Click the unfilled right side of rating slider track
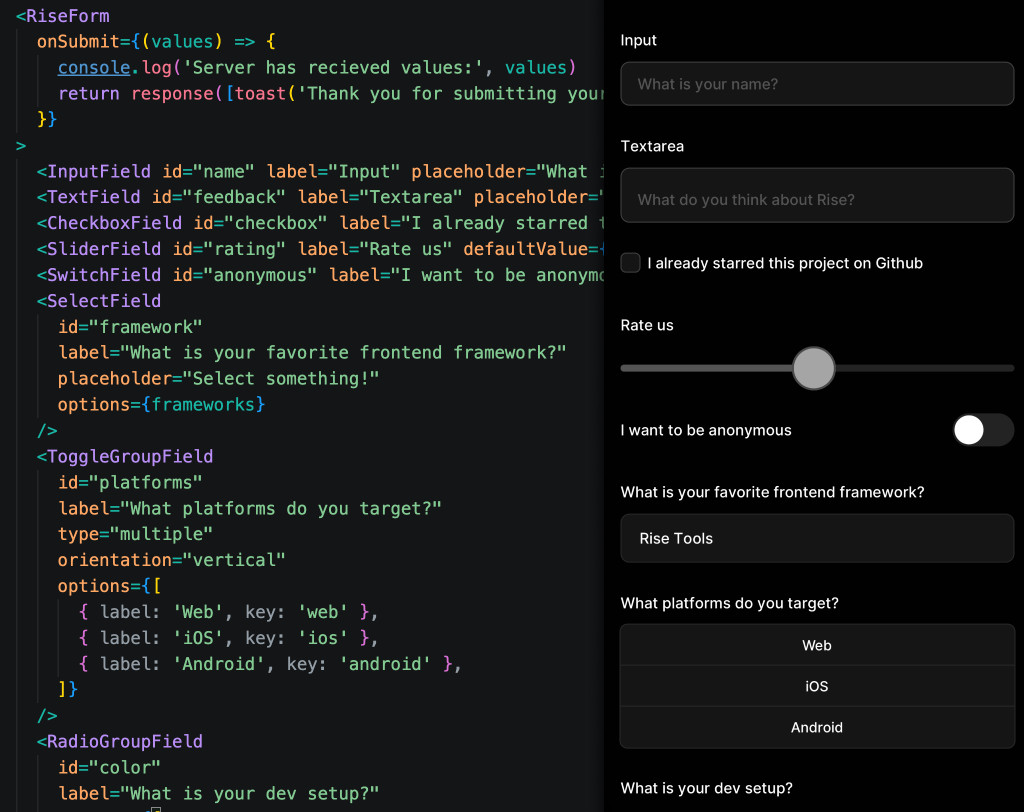The image size is (1024, 812). (x=925, y=368)
